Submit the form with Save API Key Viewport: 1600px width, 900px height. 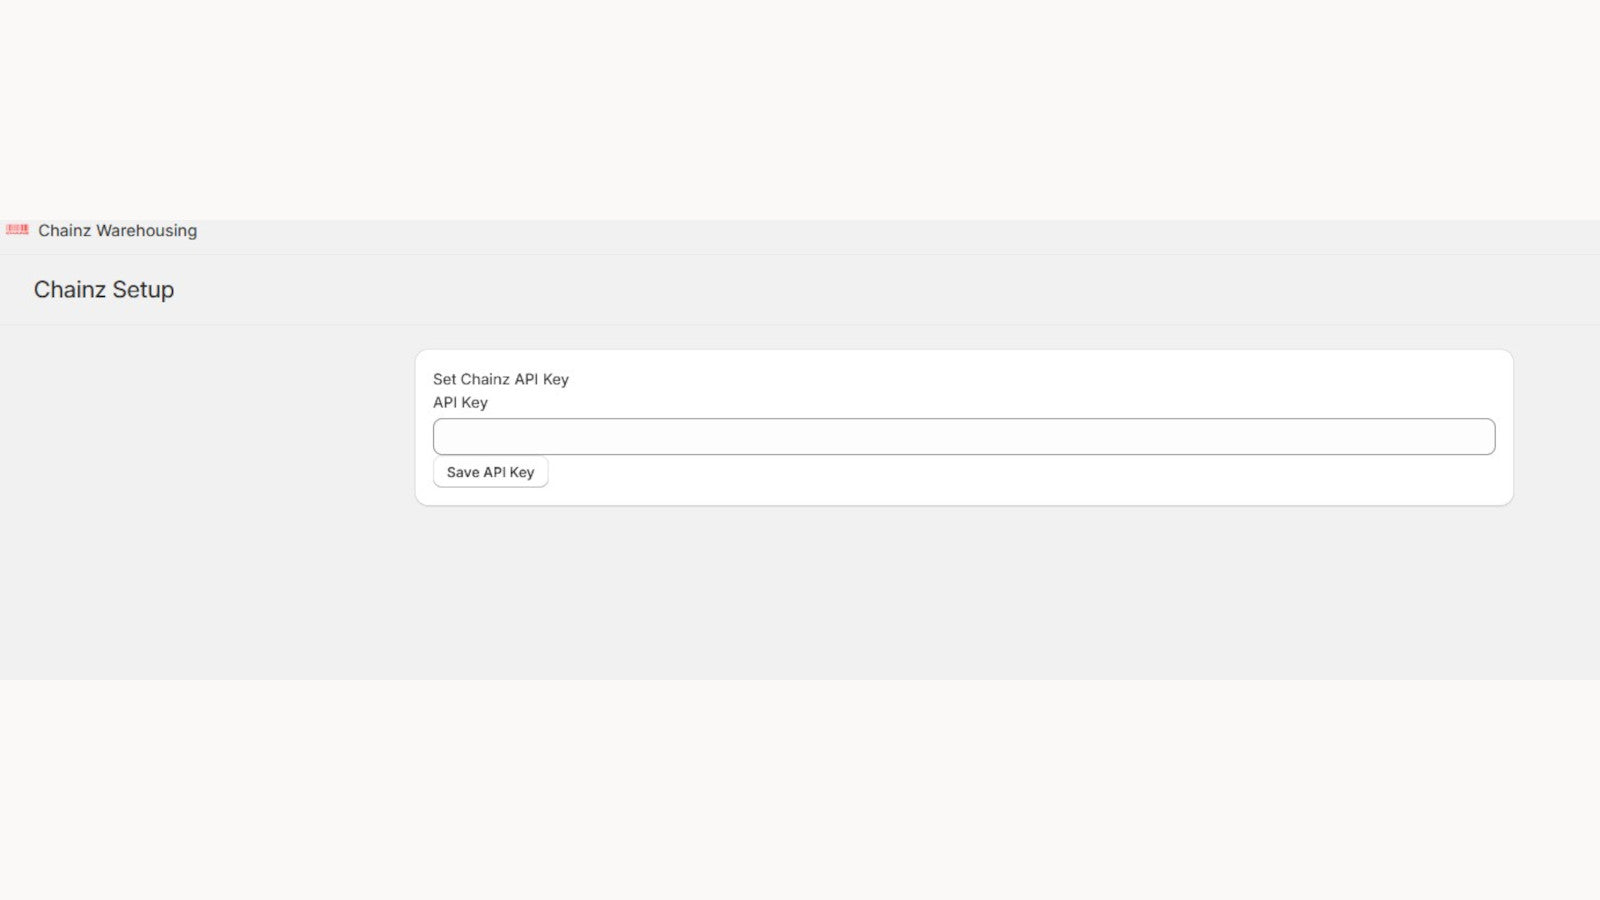pos(490,472)
